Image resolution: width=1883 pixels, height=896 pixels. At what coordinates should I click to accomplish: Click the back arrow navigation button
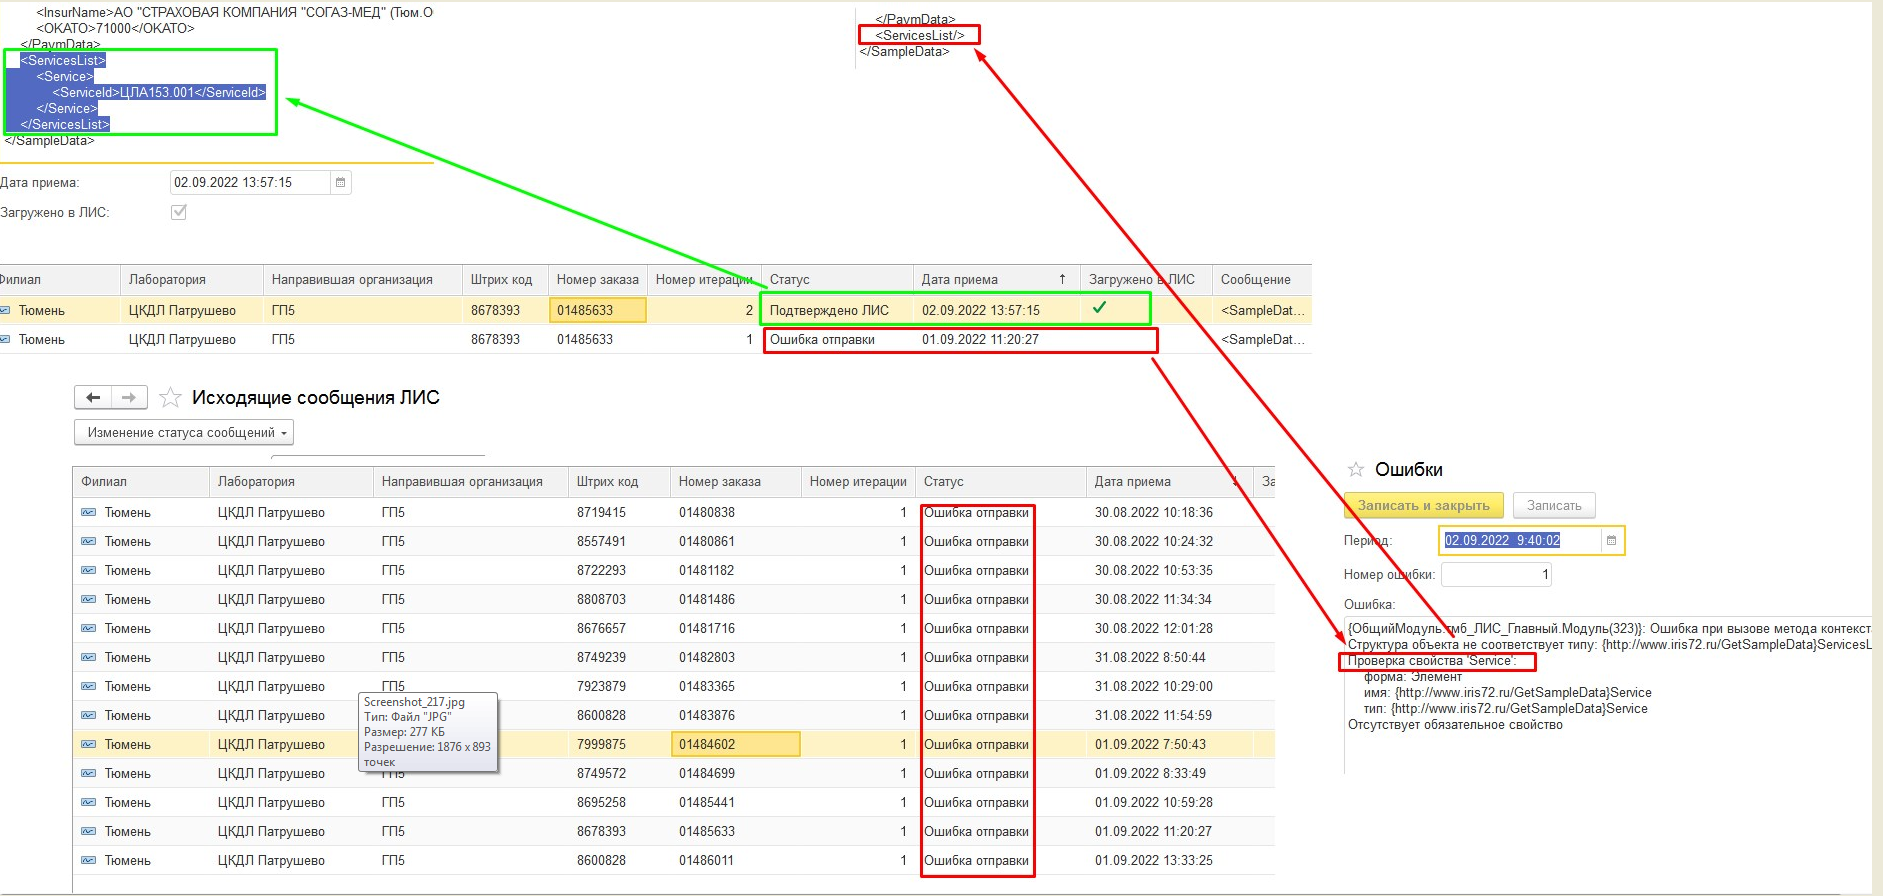pyautogui.click(x=93, y=398)
